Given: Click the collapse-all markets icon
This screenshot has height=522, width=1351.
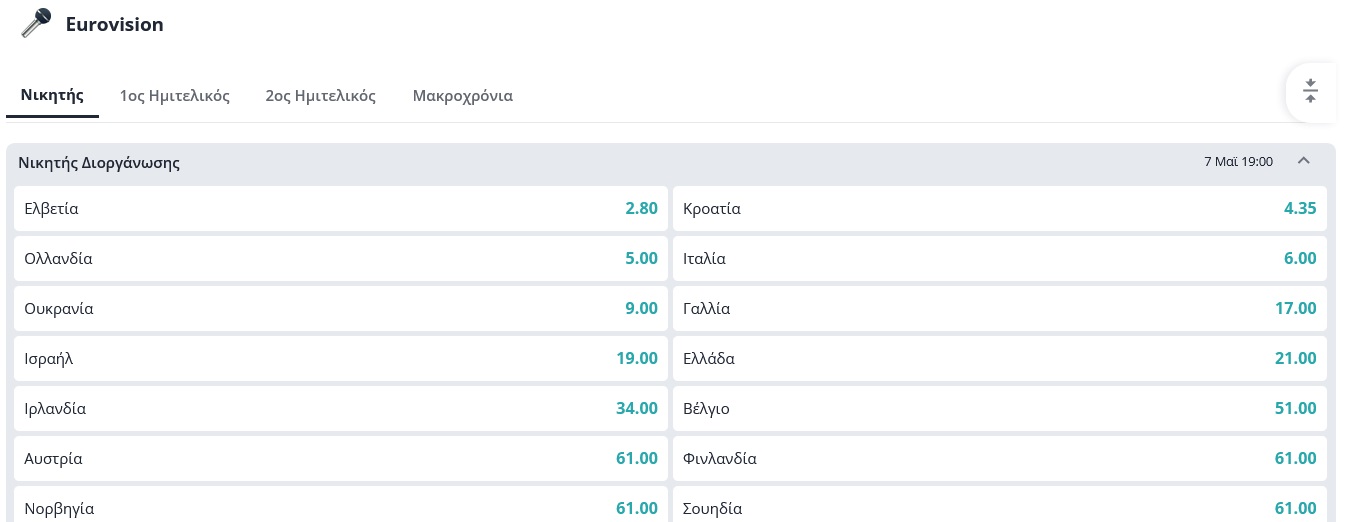Looking at the screenshot, I should [x=1310, y=92].
